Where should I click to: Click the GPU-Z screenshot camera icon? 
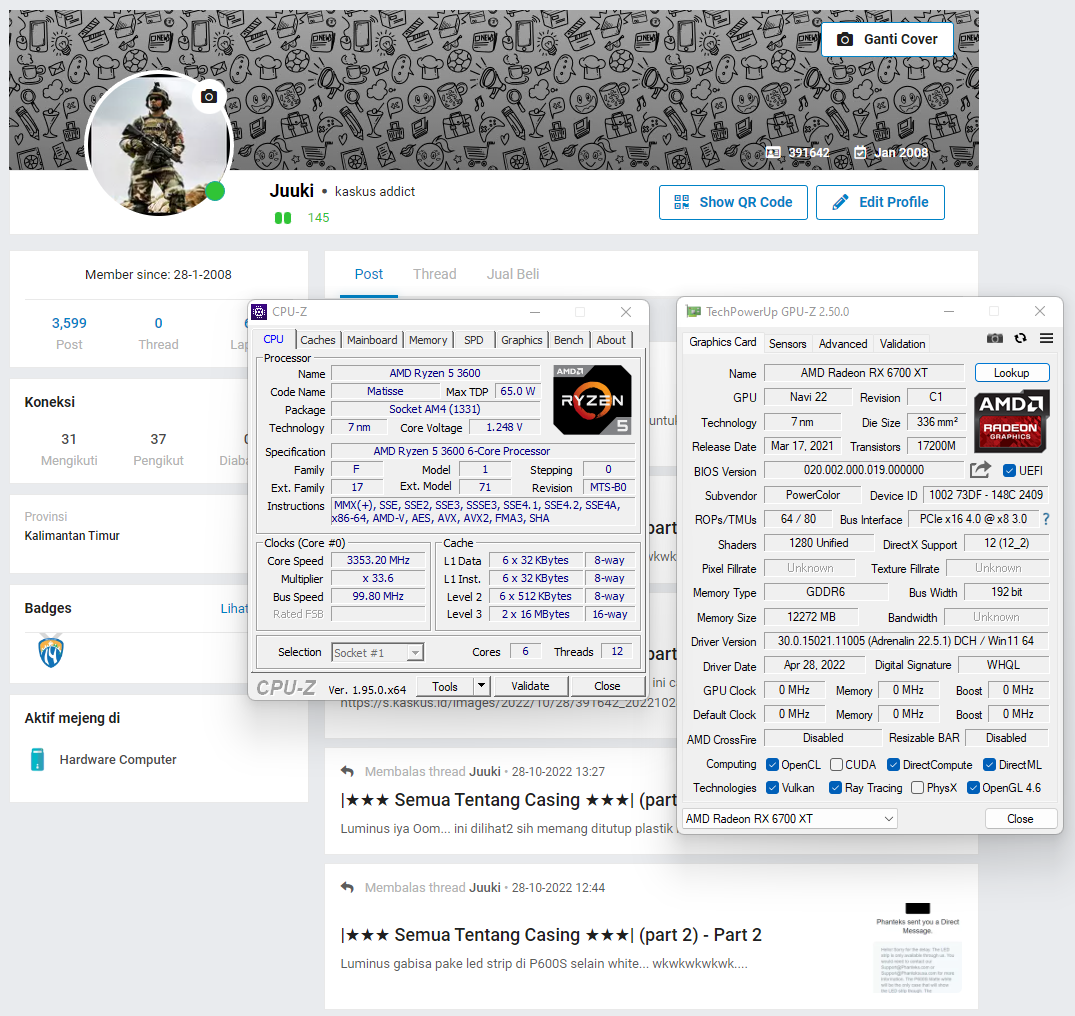click(995, 338)
